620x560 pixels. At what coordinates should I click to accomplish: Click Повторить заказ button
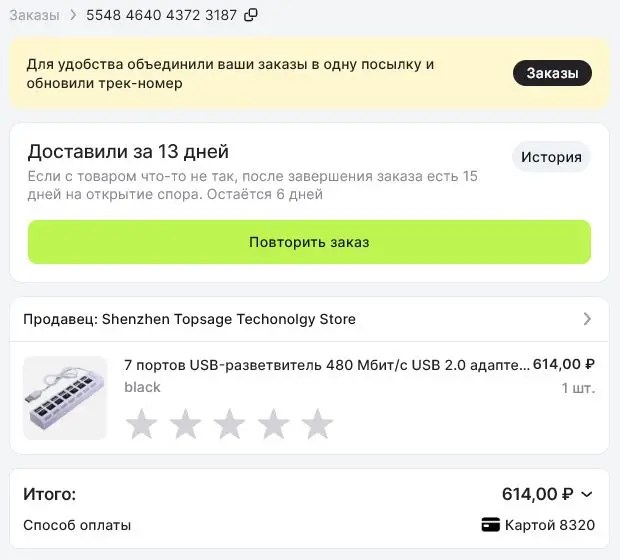[x=310, y=242]
